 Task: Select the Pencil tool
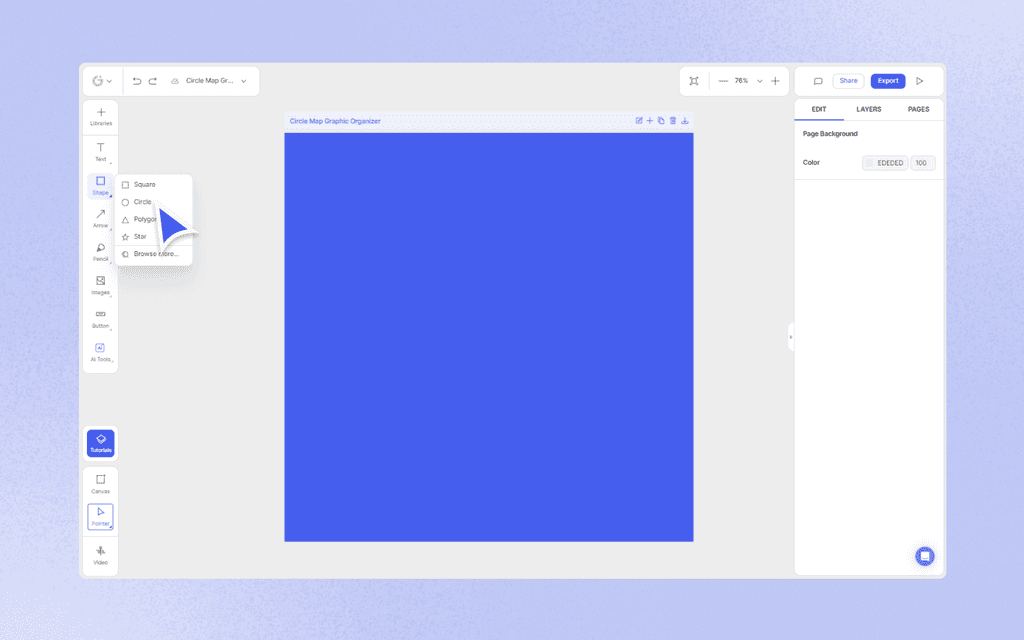pyautogui.click(x=100, y=252)
